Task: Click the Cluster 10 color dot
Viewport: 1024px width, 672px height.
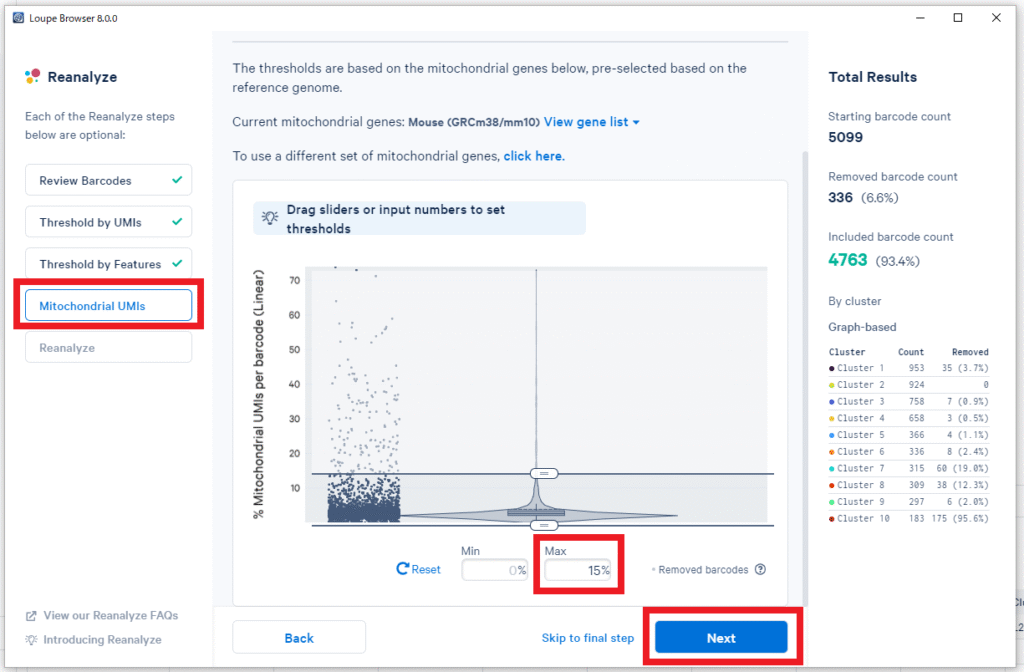Action: pos(832,518)
